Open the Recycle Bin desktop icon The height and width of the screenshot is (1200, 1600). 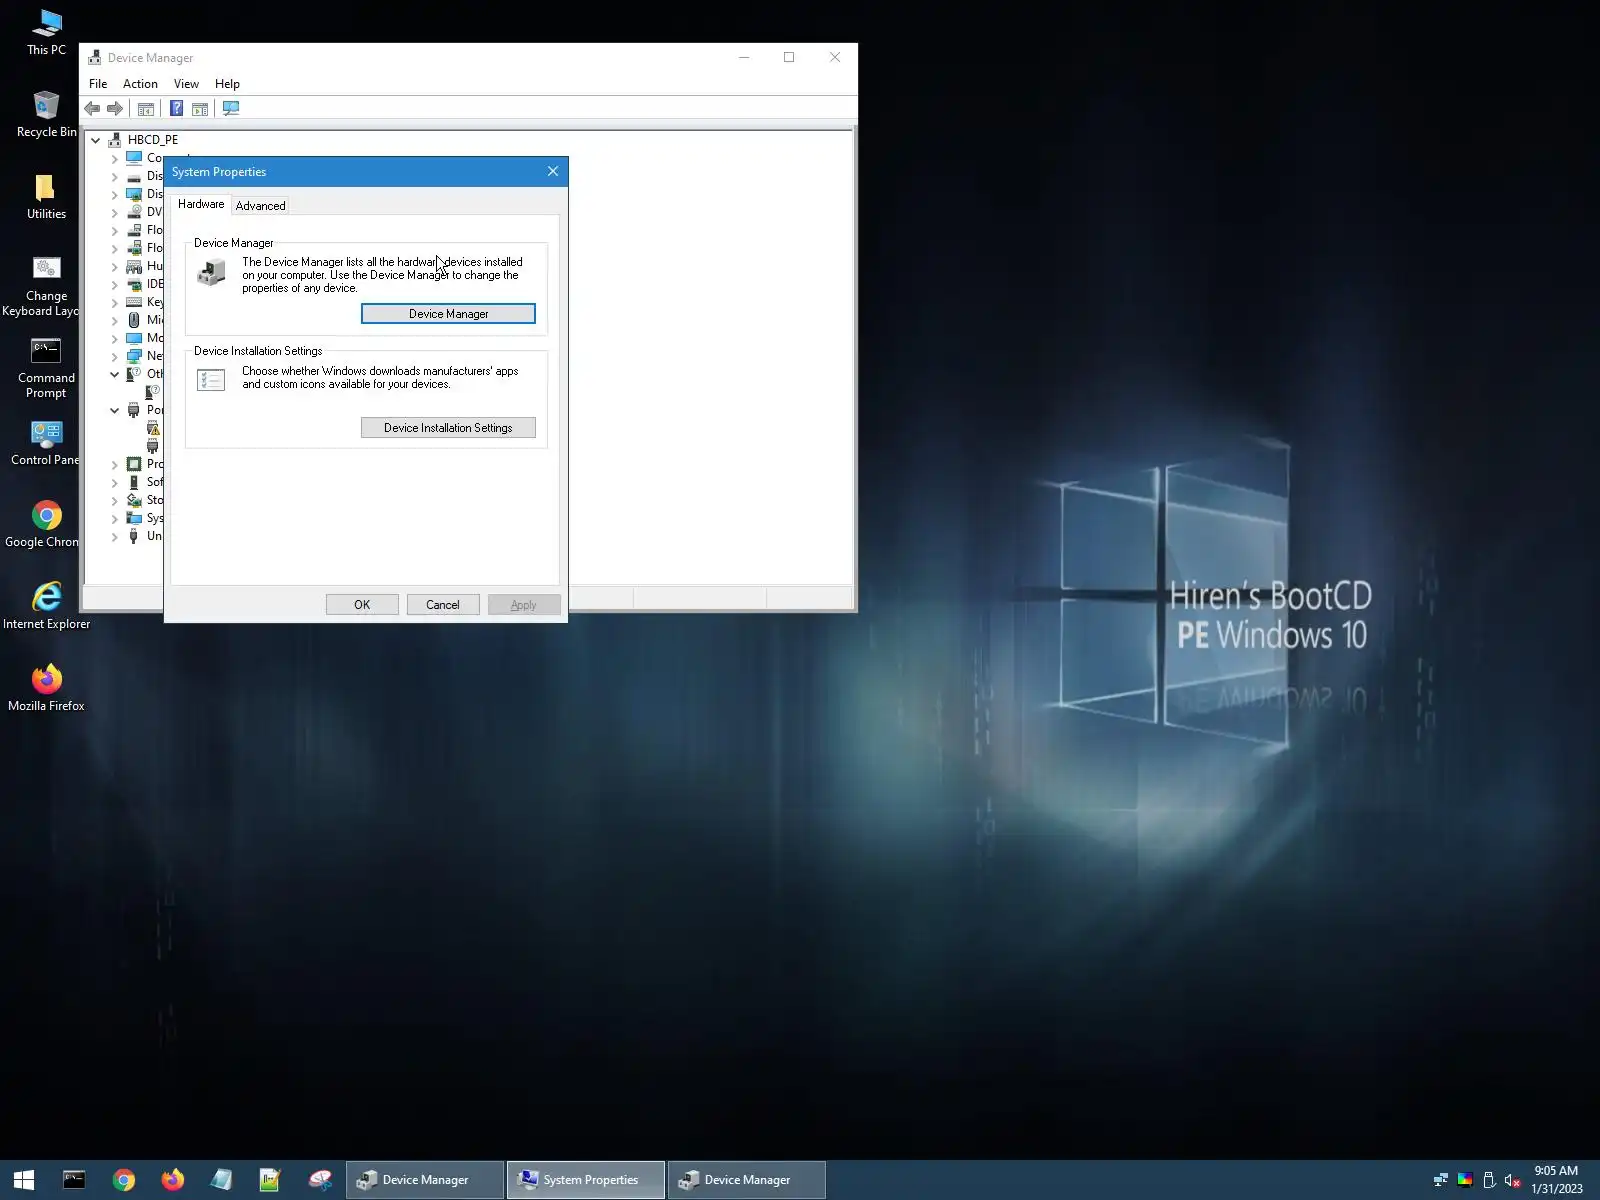(x=46, y=114)
